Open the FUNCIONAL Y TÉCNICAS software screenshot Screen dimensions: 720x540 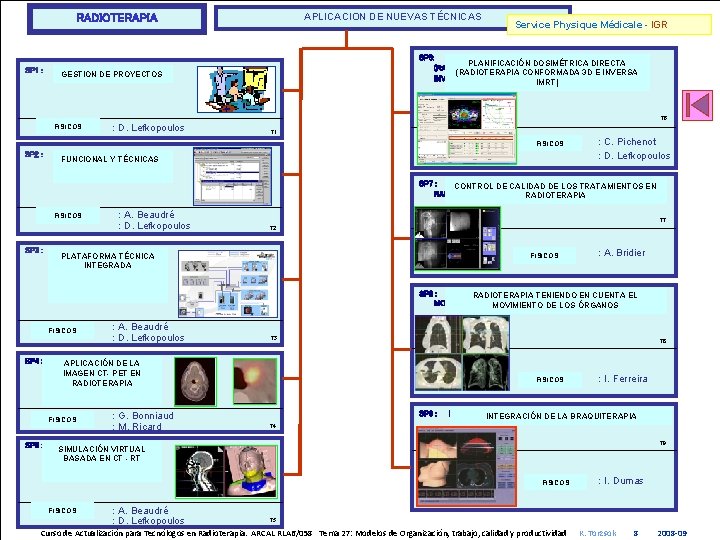tap(232, 176)
